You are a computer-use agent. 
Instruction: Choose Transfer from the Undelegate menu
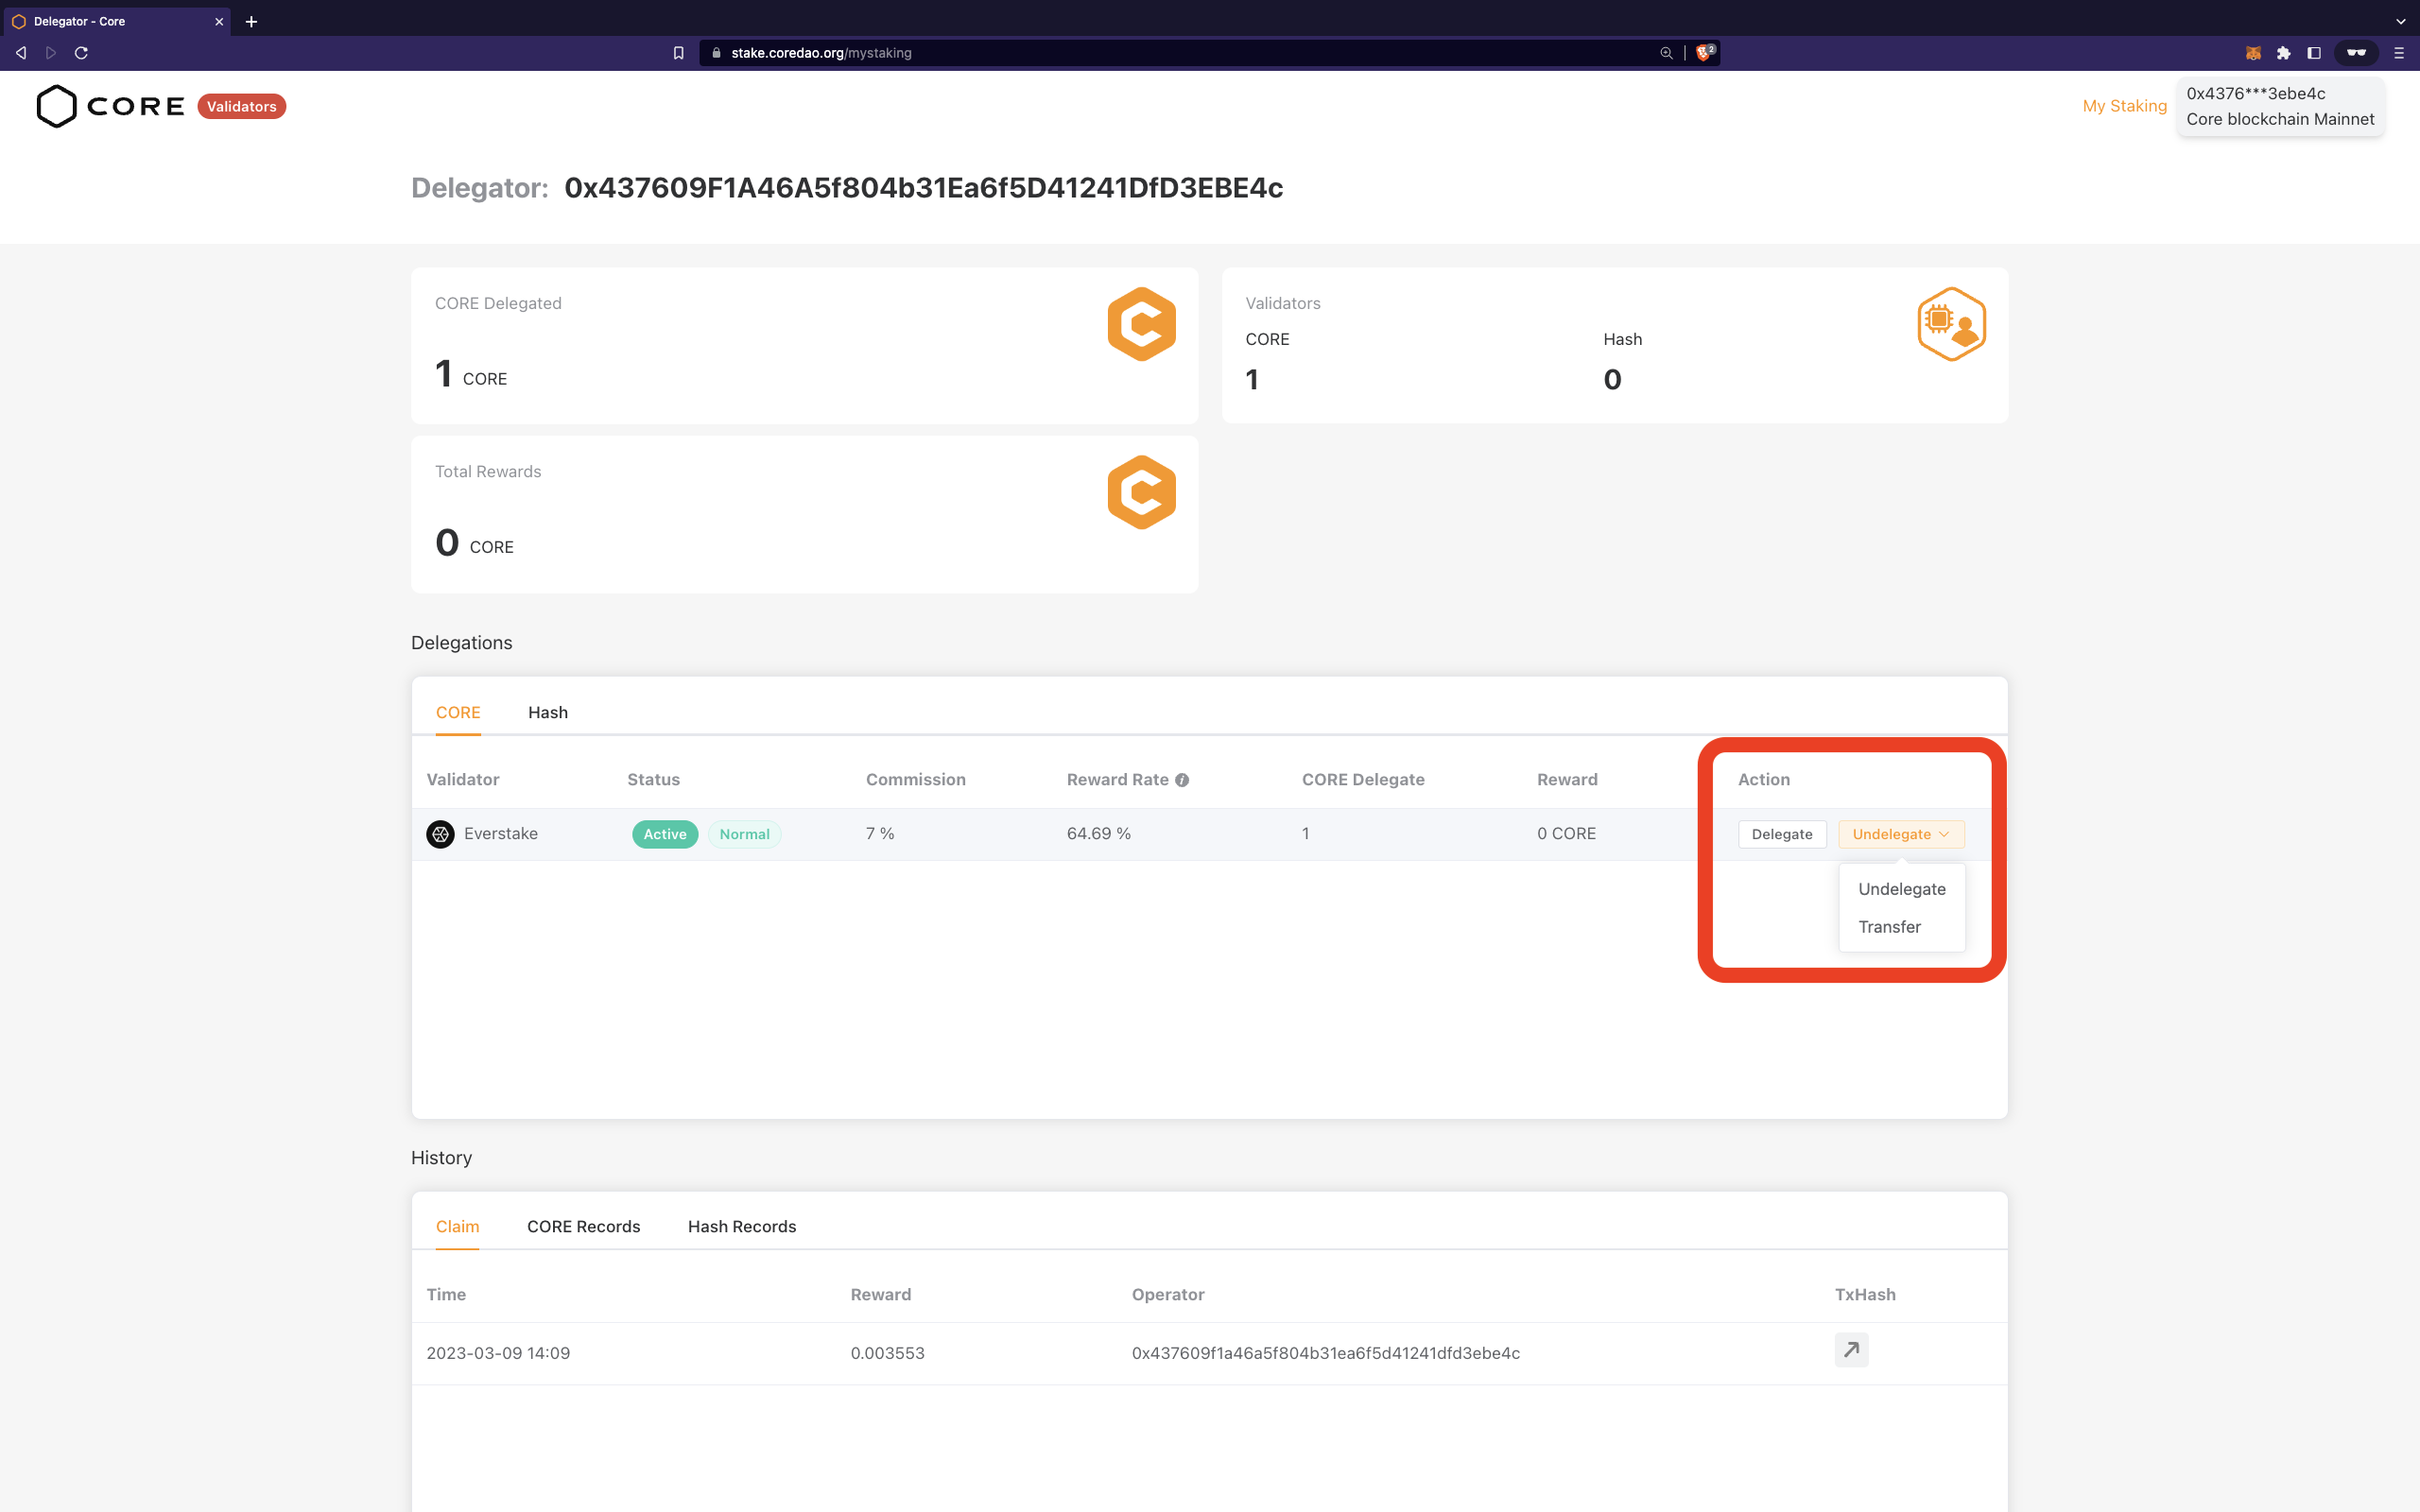click(x=1890, y=926)
